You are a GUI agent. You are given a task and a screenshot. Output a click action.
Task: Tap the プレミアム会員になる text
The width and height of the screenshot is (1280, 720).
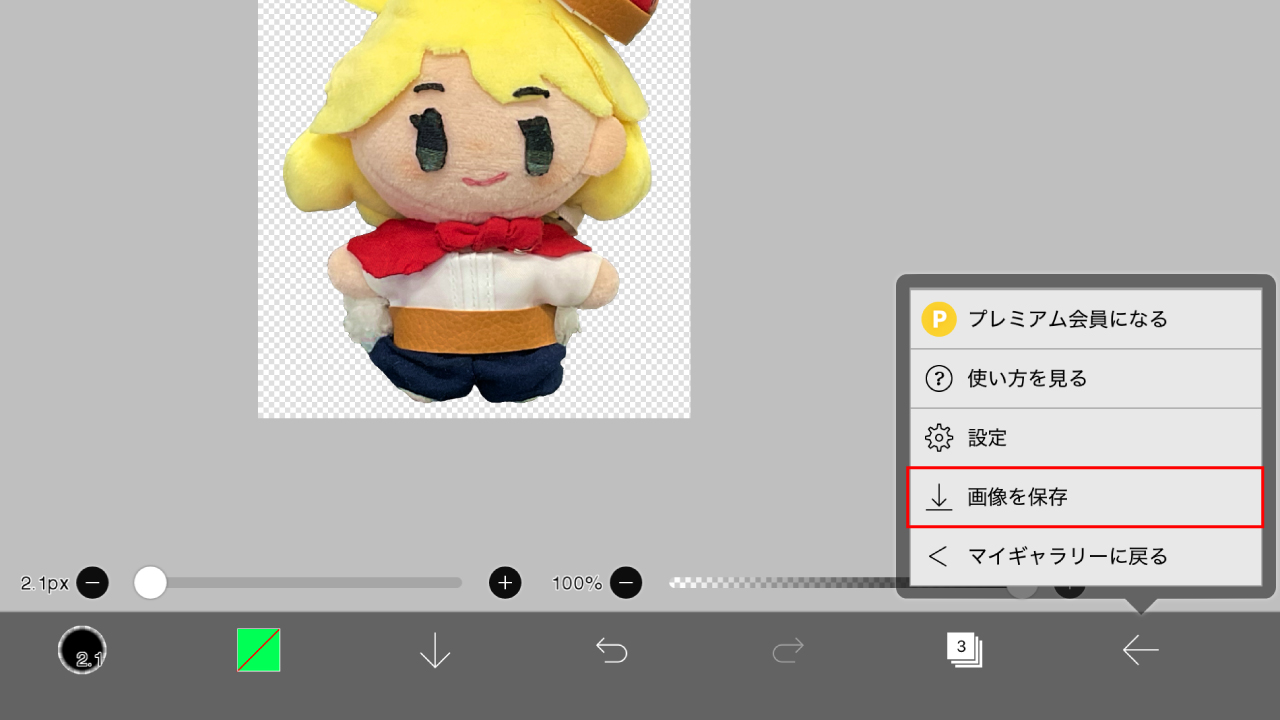pos(1067,320)
